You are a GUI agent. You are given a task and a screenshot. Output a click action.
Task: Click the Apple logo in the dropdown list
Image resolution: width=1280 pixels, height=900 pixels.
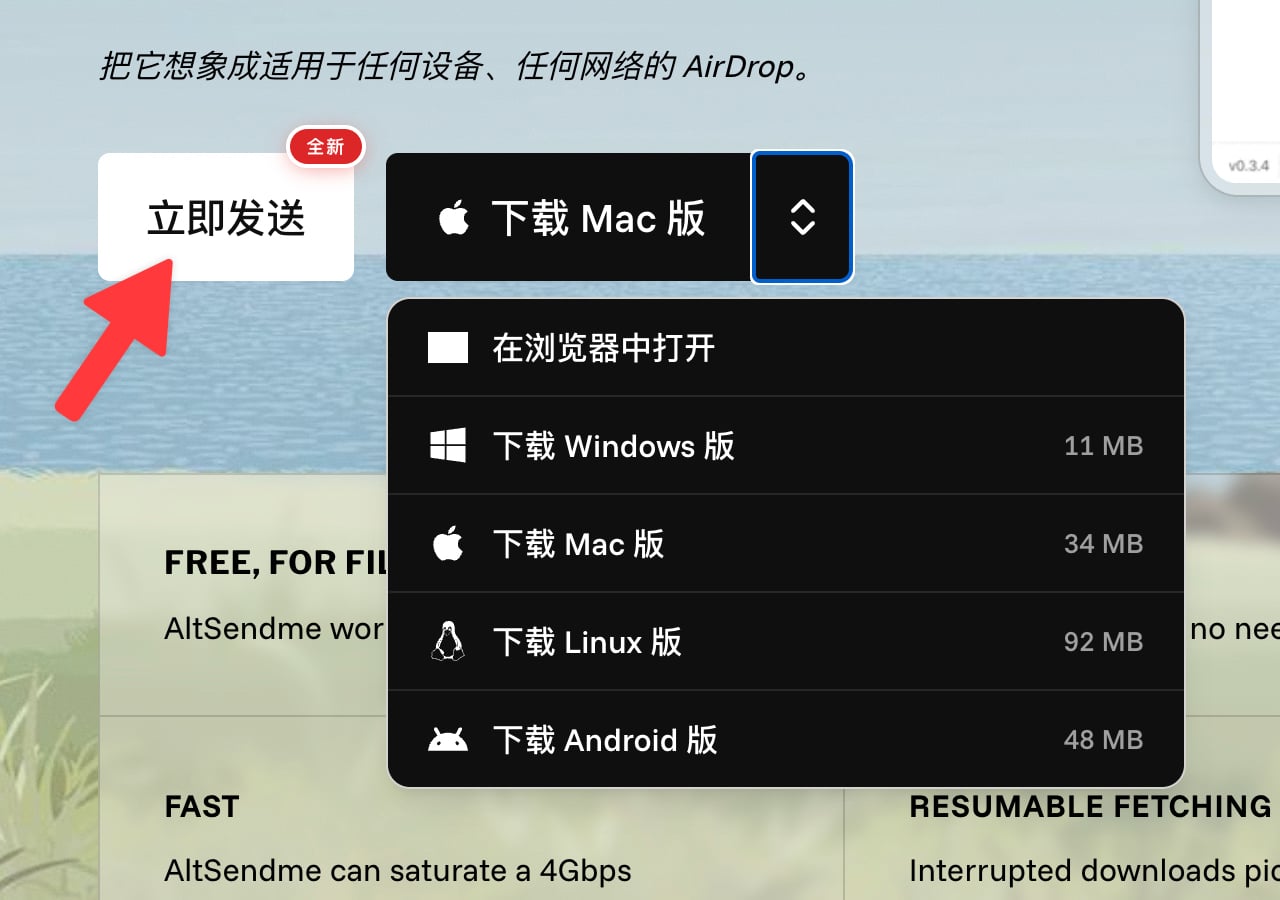pyautogui.click(x=448, y=543)
